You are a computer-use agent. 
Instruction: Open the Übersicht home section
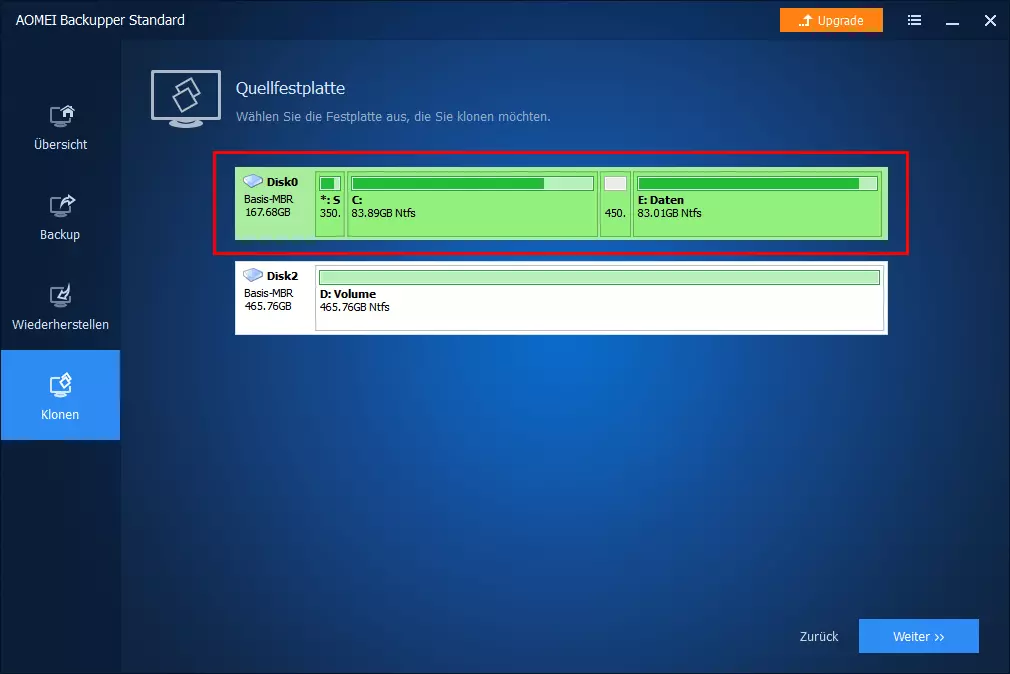(61, 128)
